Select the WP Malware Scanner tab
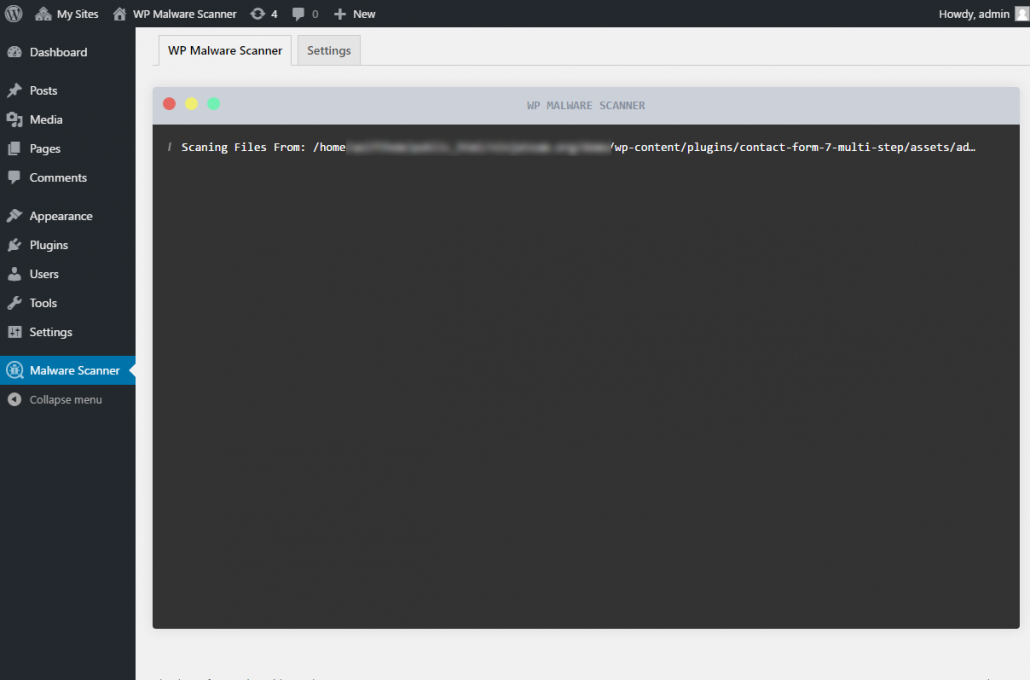The width and height of the screenshot is (1030, 680). (225, 51)
